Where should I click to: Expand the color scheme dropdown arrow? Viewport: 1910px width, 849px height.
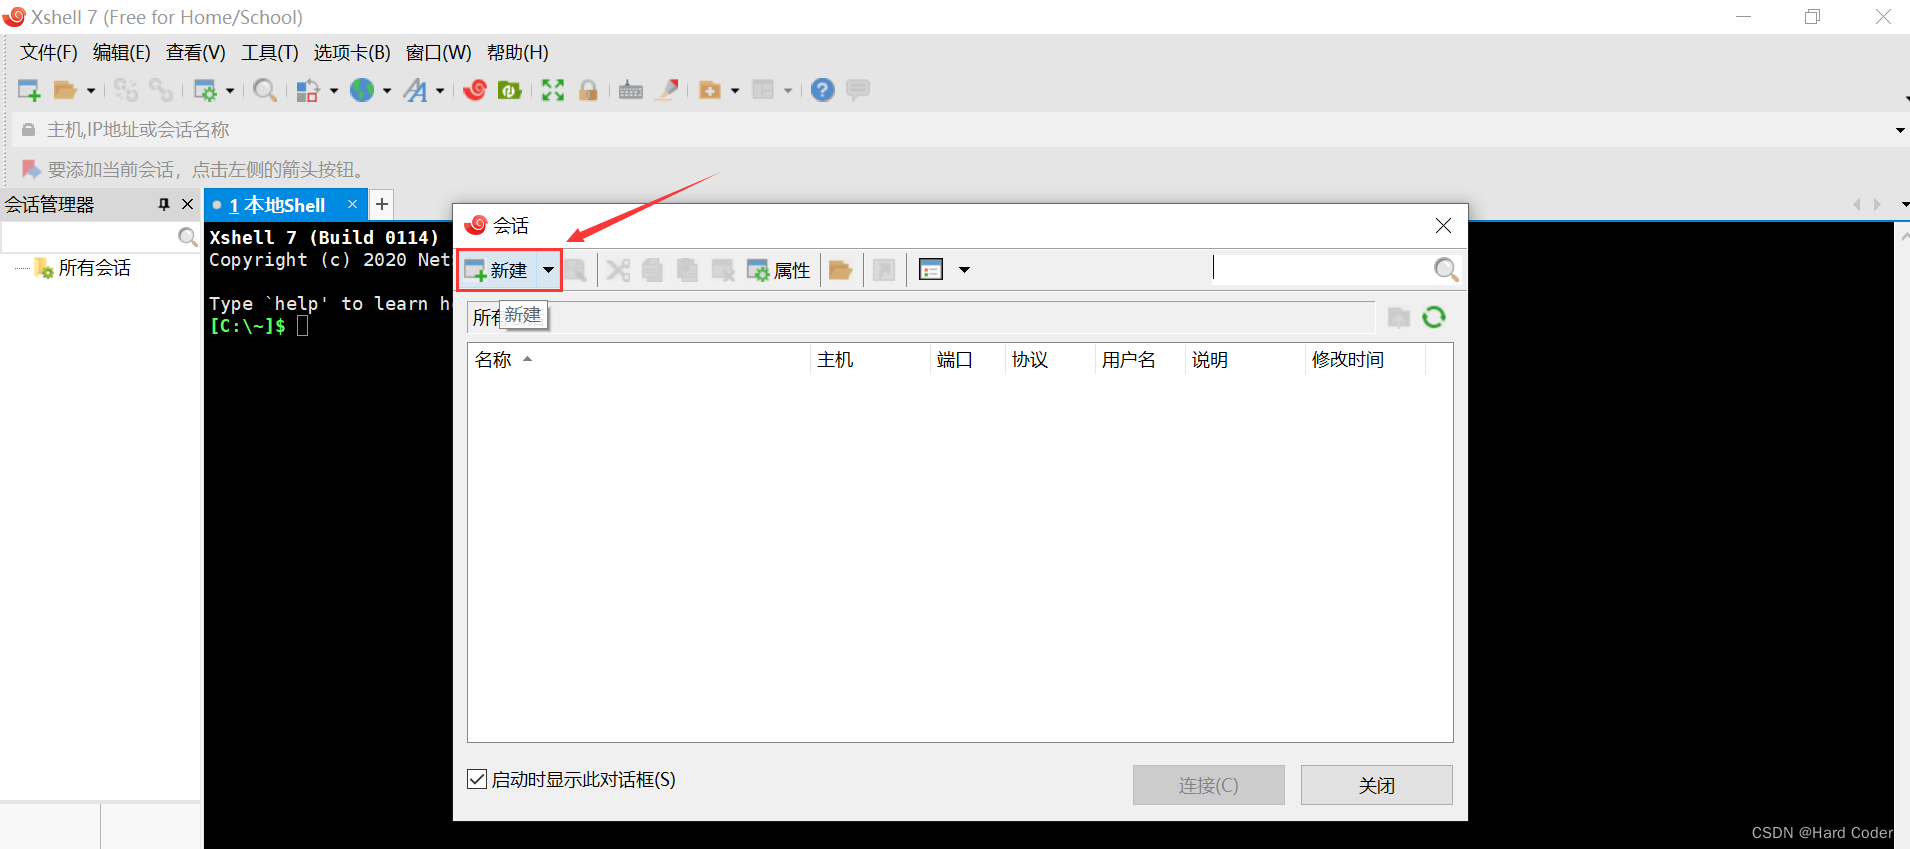pos(334,91)
